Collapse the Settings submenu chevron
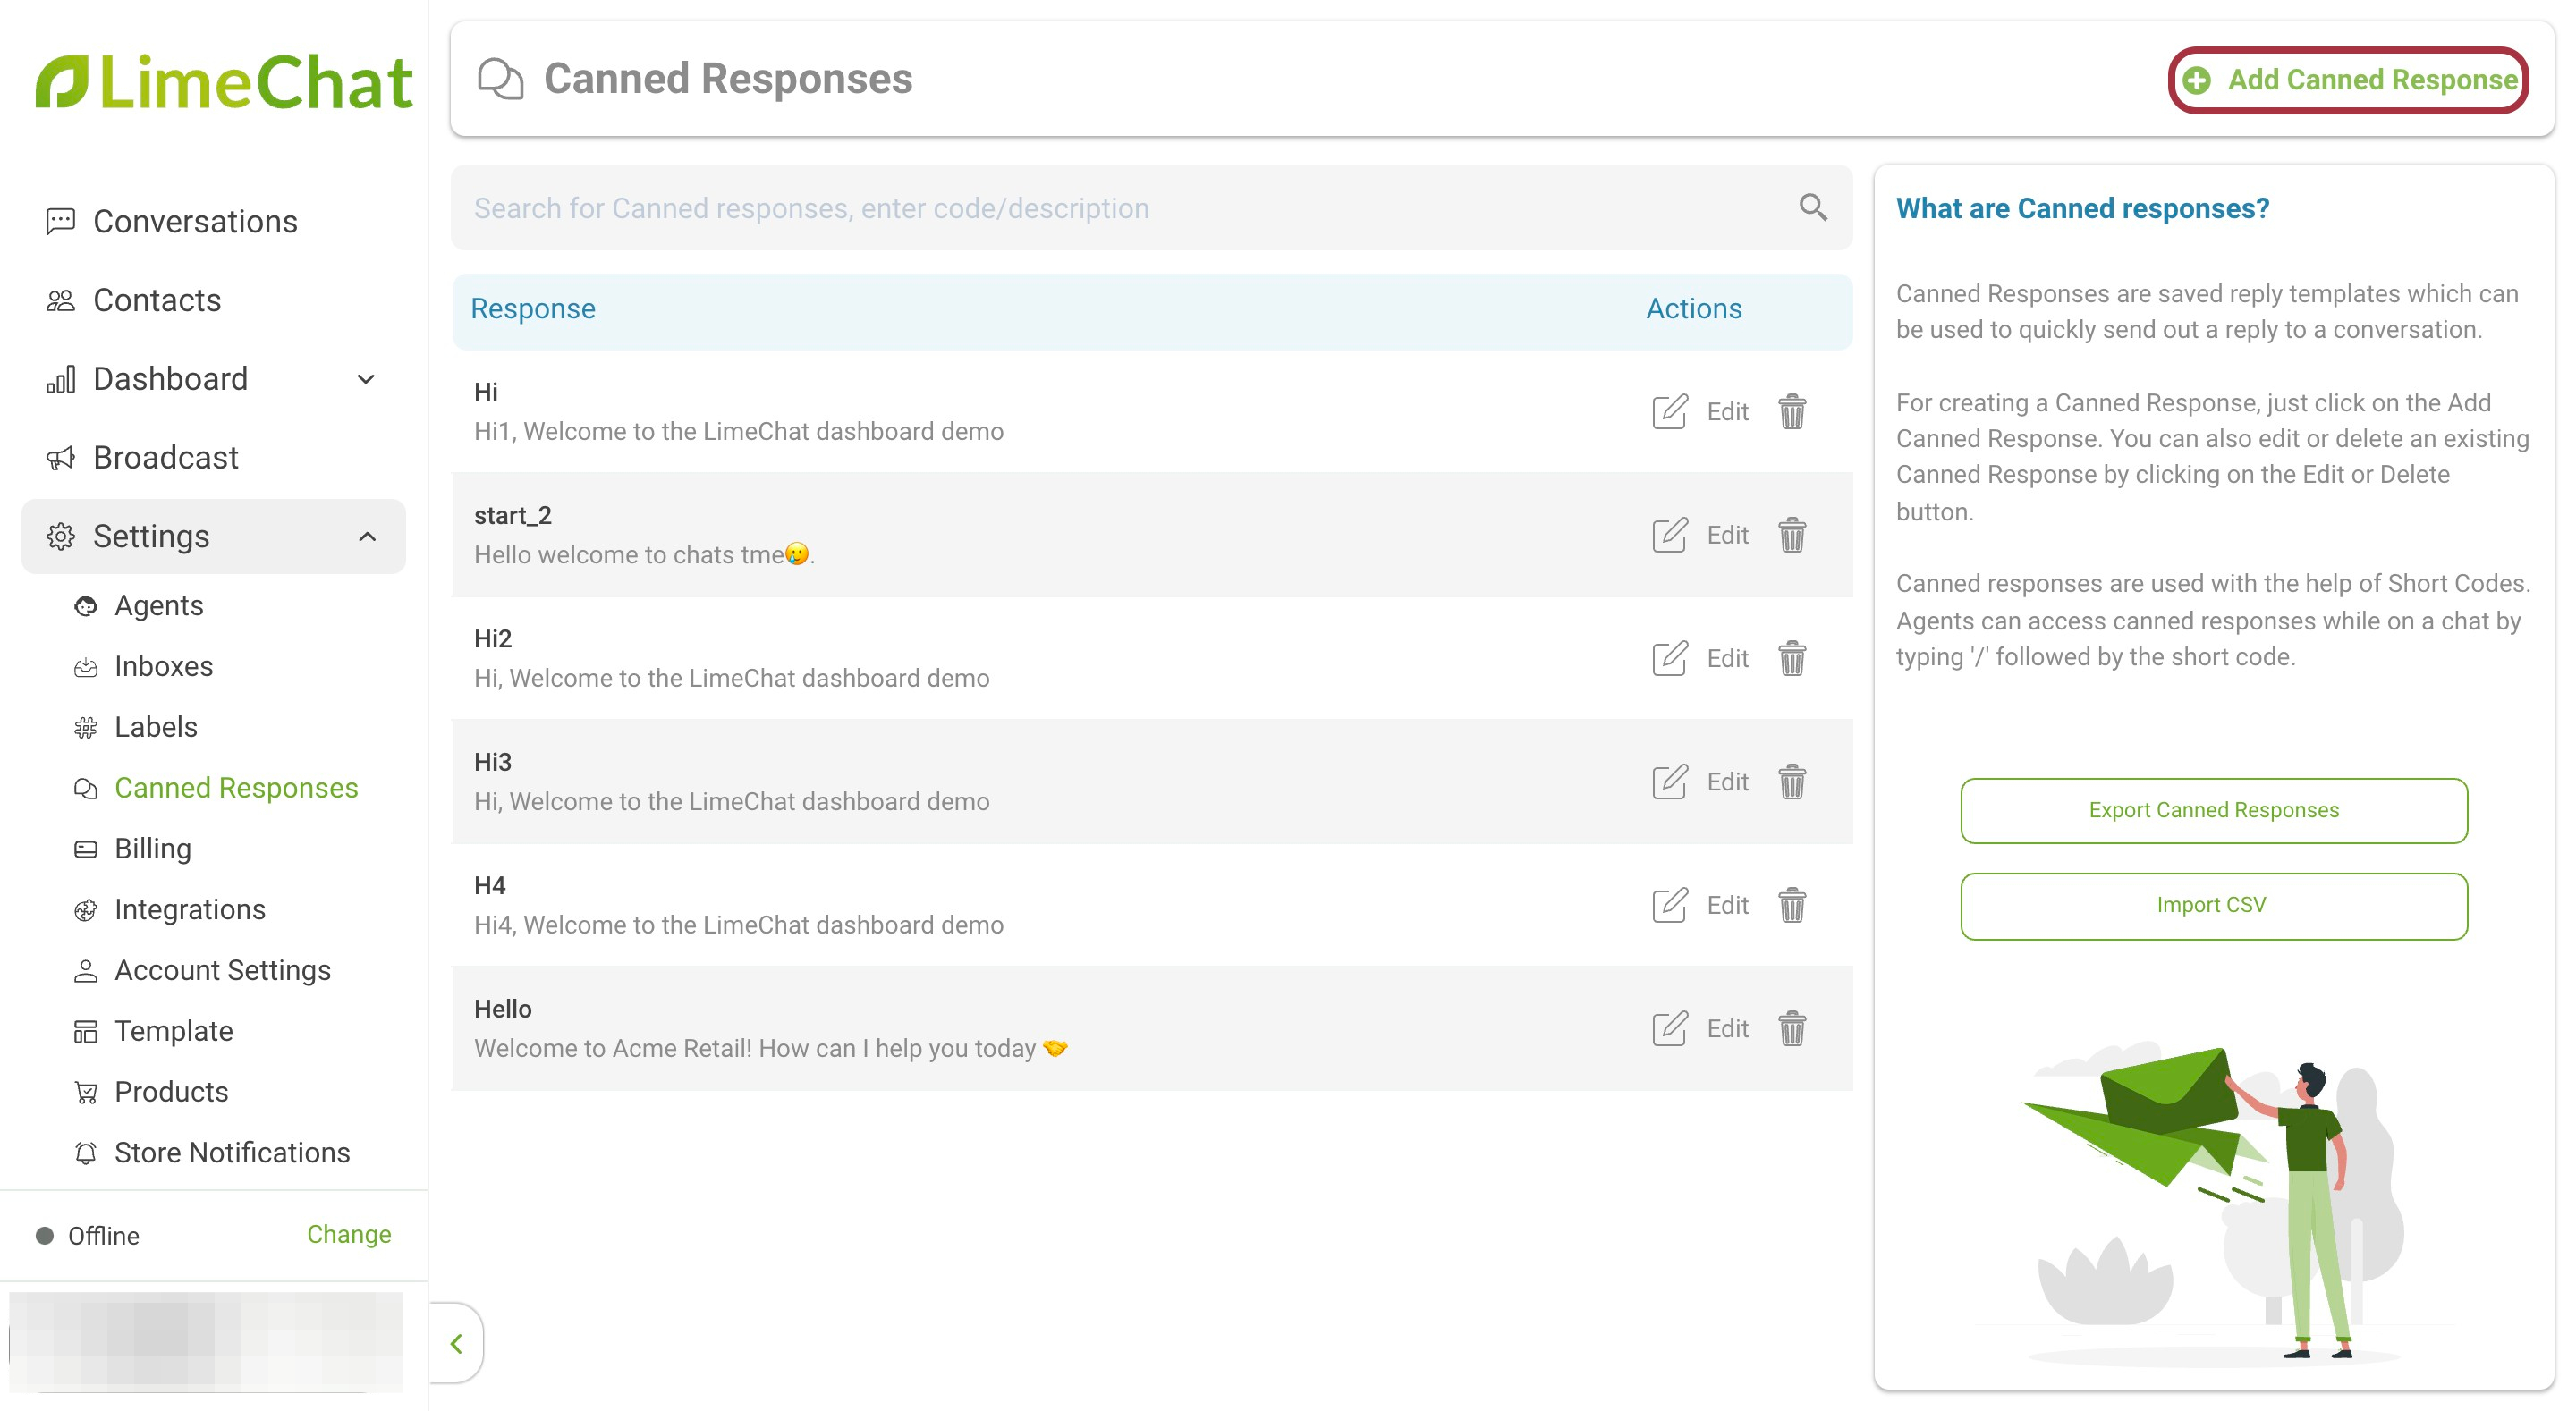Image resolution: width=2576 pixels, height=1411 pixels. (368, 536)
